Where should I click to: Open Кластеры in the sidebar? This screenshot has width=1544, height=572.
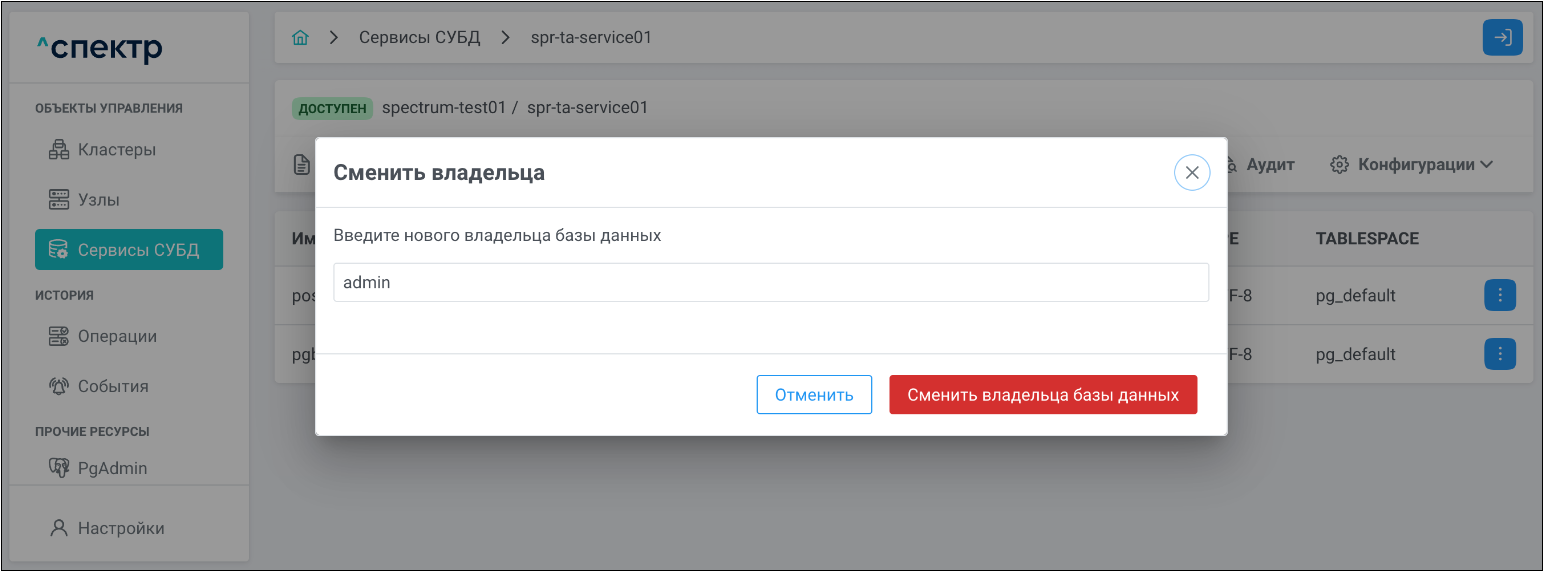pos(117,150)
